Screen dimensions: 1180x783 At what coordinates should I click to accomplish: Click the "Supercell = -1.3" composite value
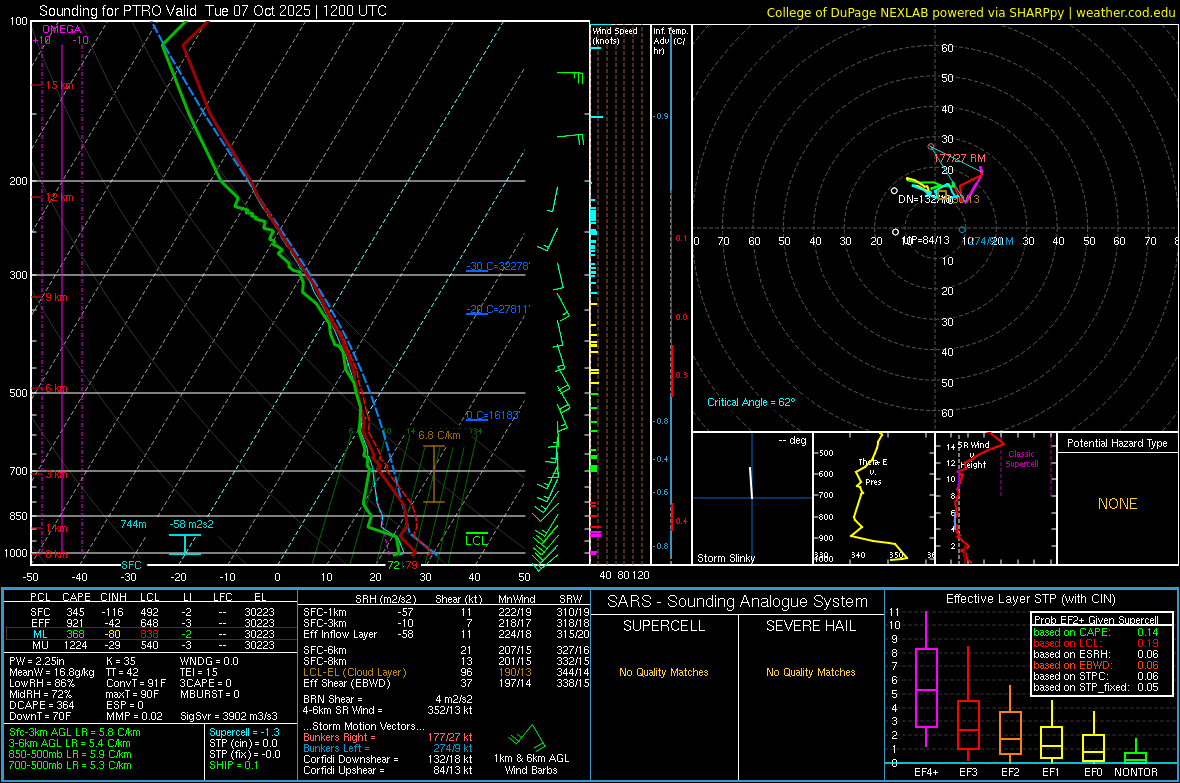click(x=245, y=732)
